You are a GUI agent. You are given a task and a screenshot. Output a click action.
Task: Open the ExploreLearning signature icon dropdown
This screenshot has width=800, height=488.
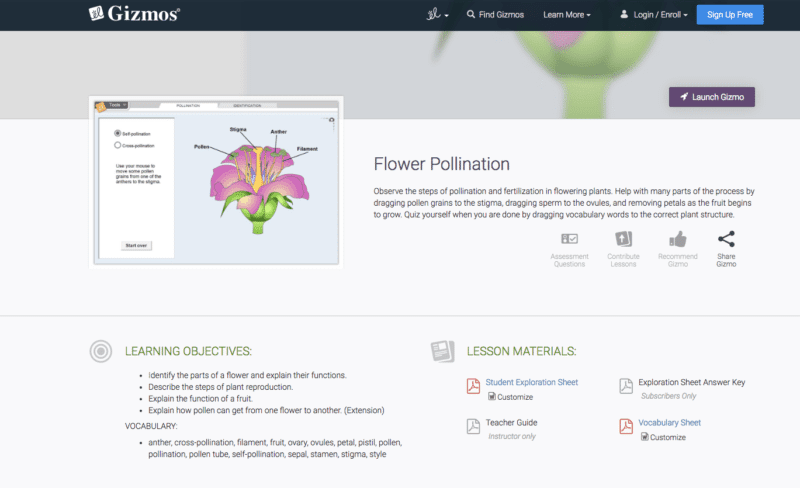[x=437, y=14]
